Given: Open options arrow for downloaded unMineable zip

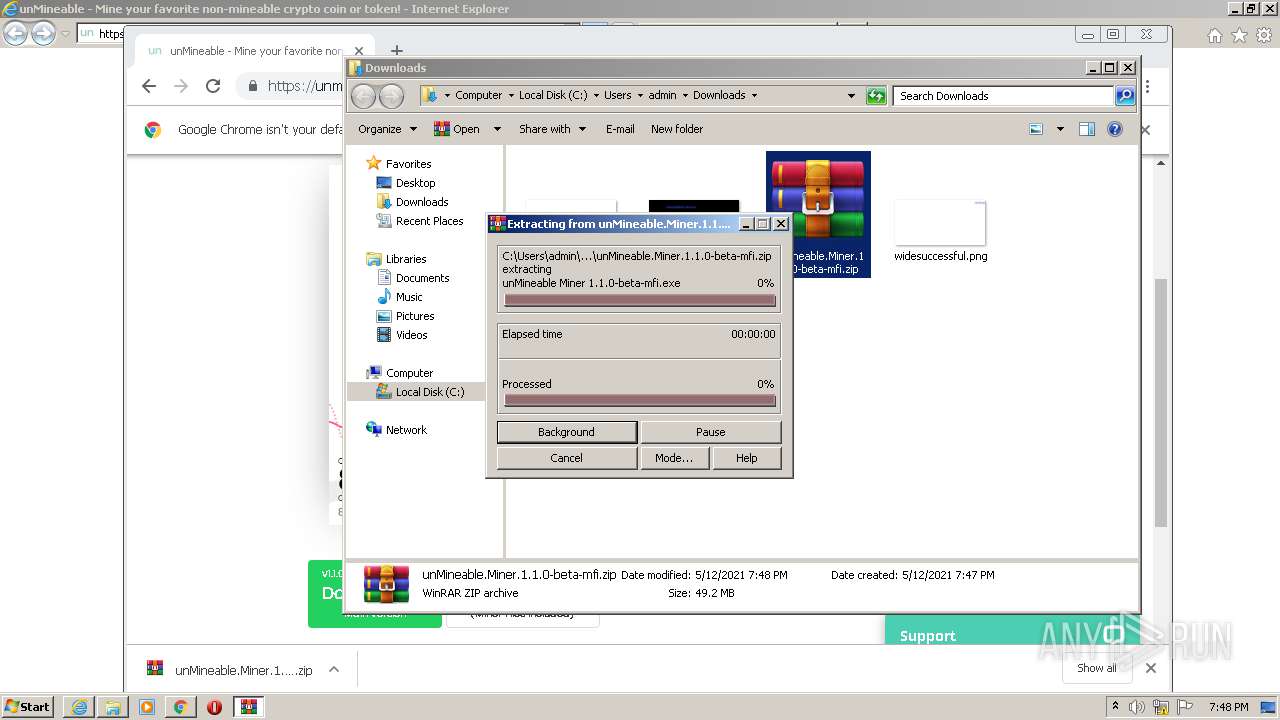Looking at the screenshot, I should pos(334,670).
